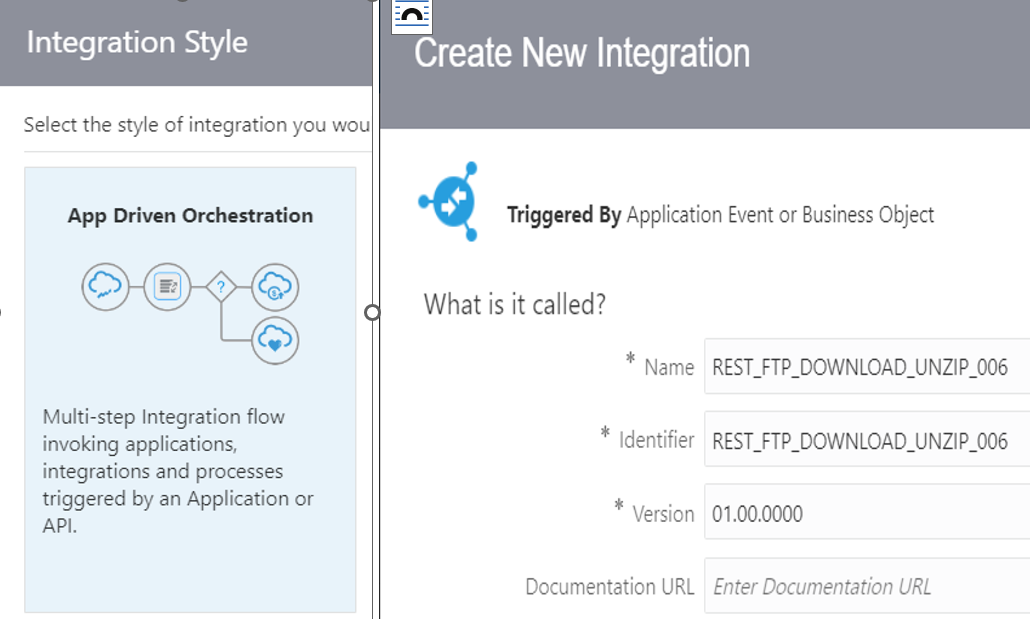This screenshot has height=619, width=1030.
Task: Click the cloud heart icon in flow diagram
Action: (x=274, y=340)
